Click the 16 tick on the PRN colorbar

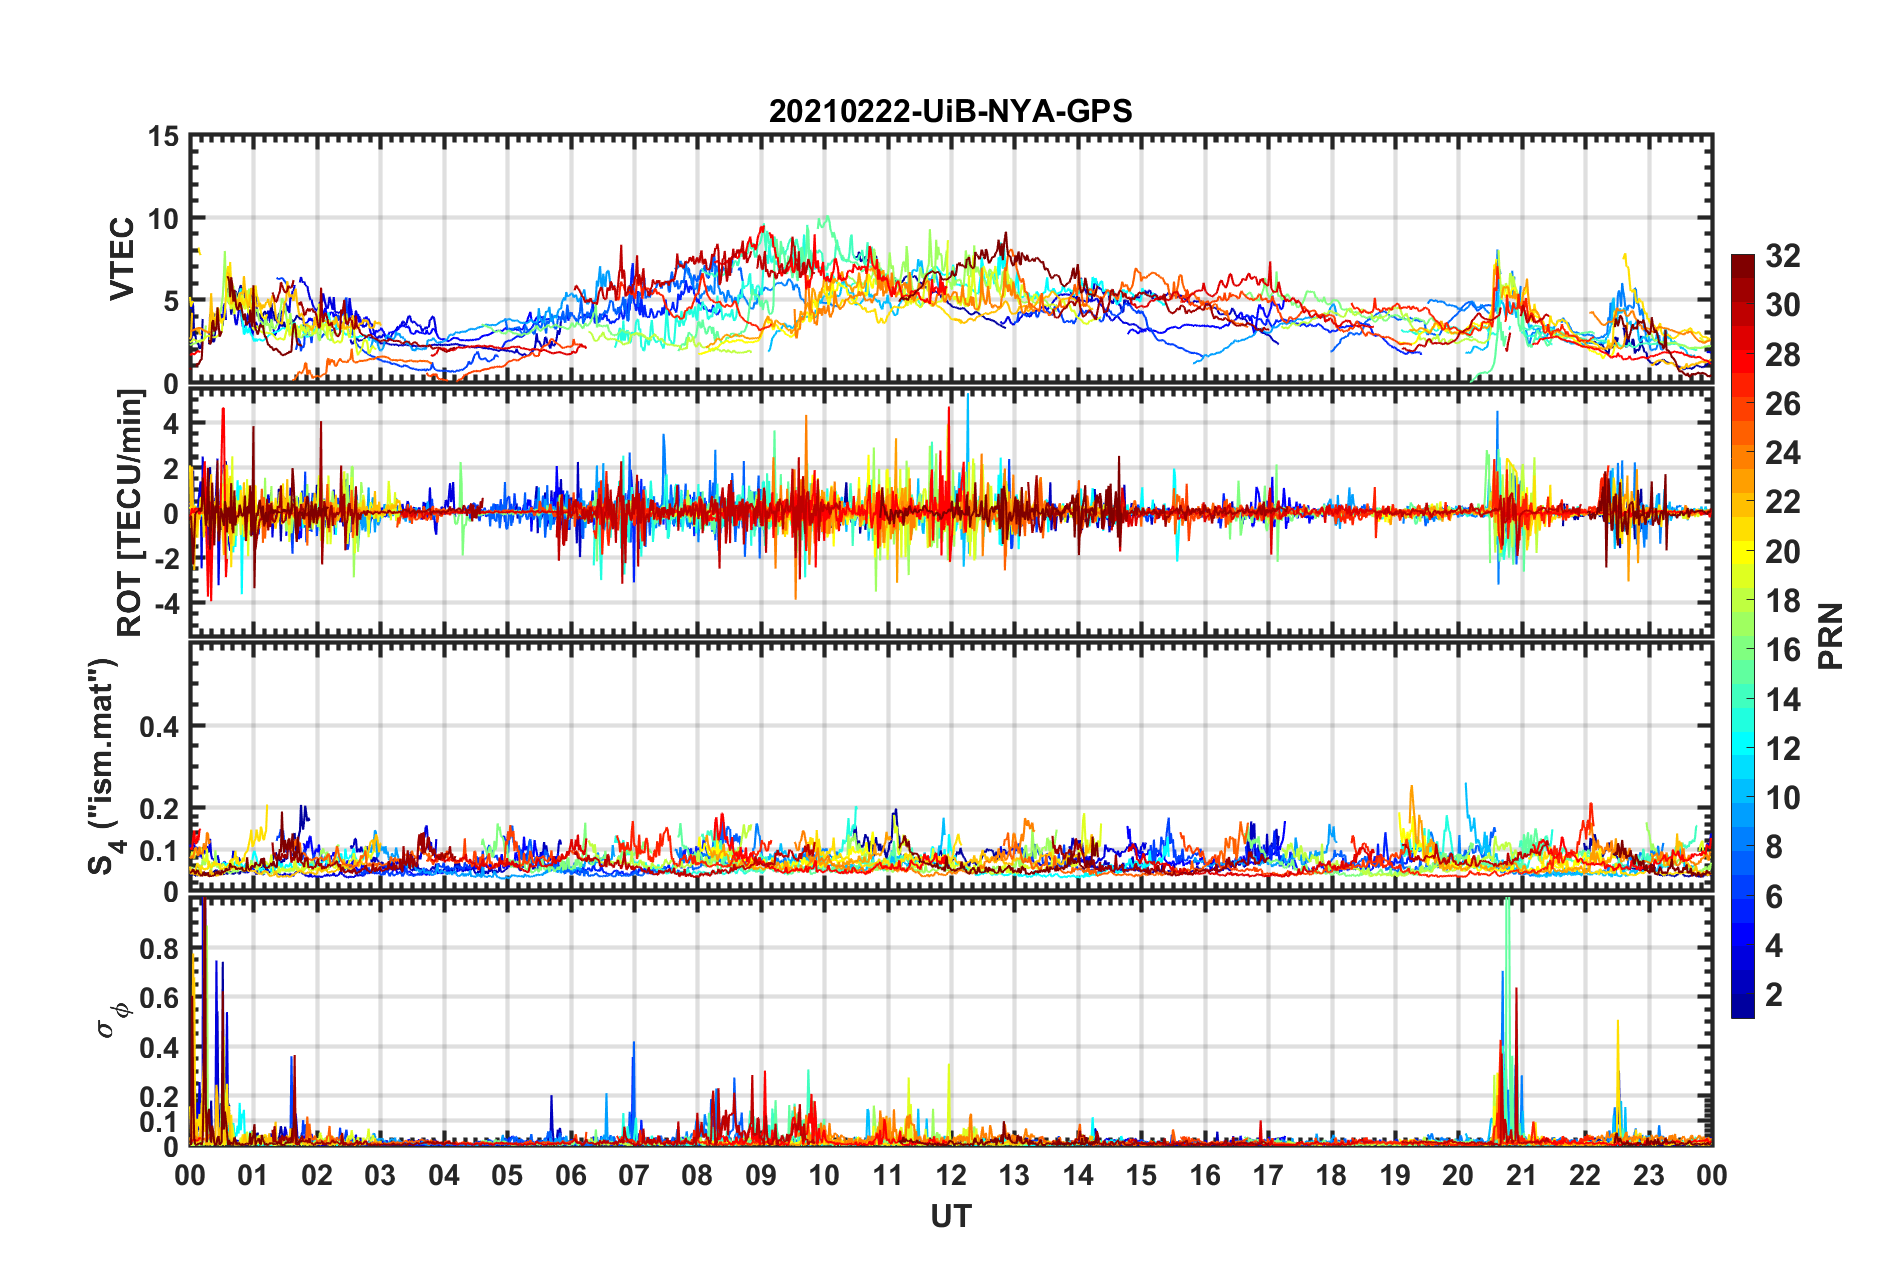coord(1783,650)
